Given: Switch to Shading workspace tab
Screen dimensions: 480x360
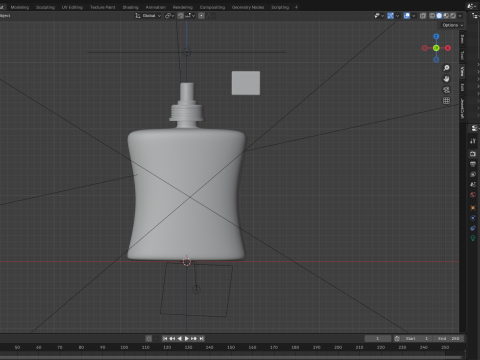Looking at the screenshot, I should (130, 7).
